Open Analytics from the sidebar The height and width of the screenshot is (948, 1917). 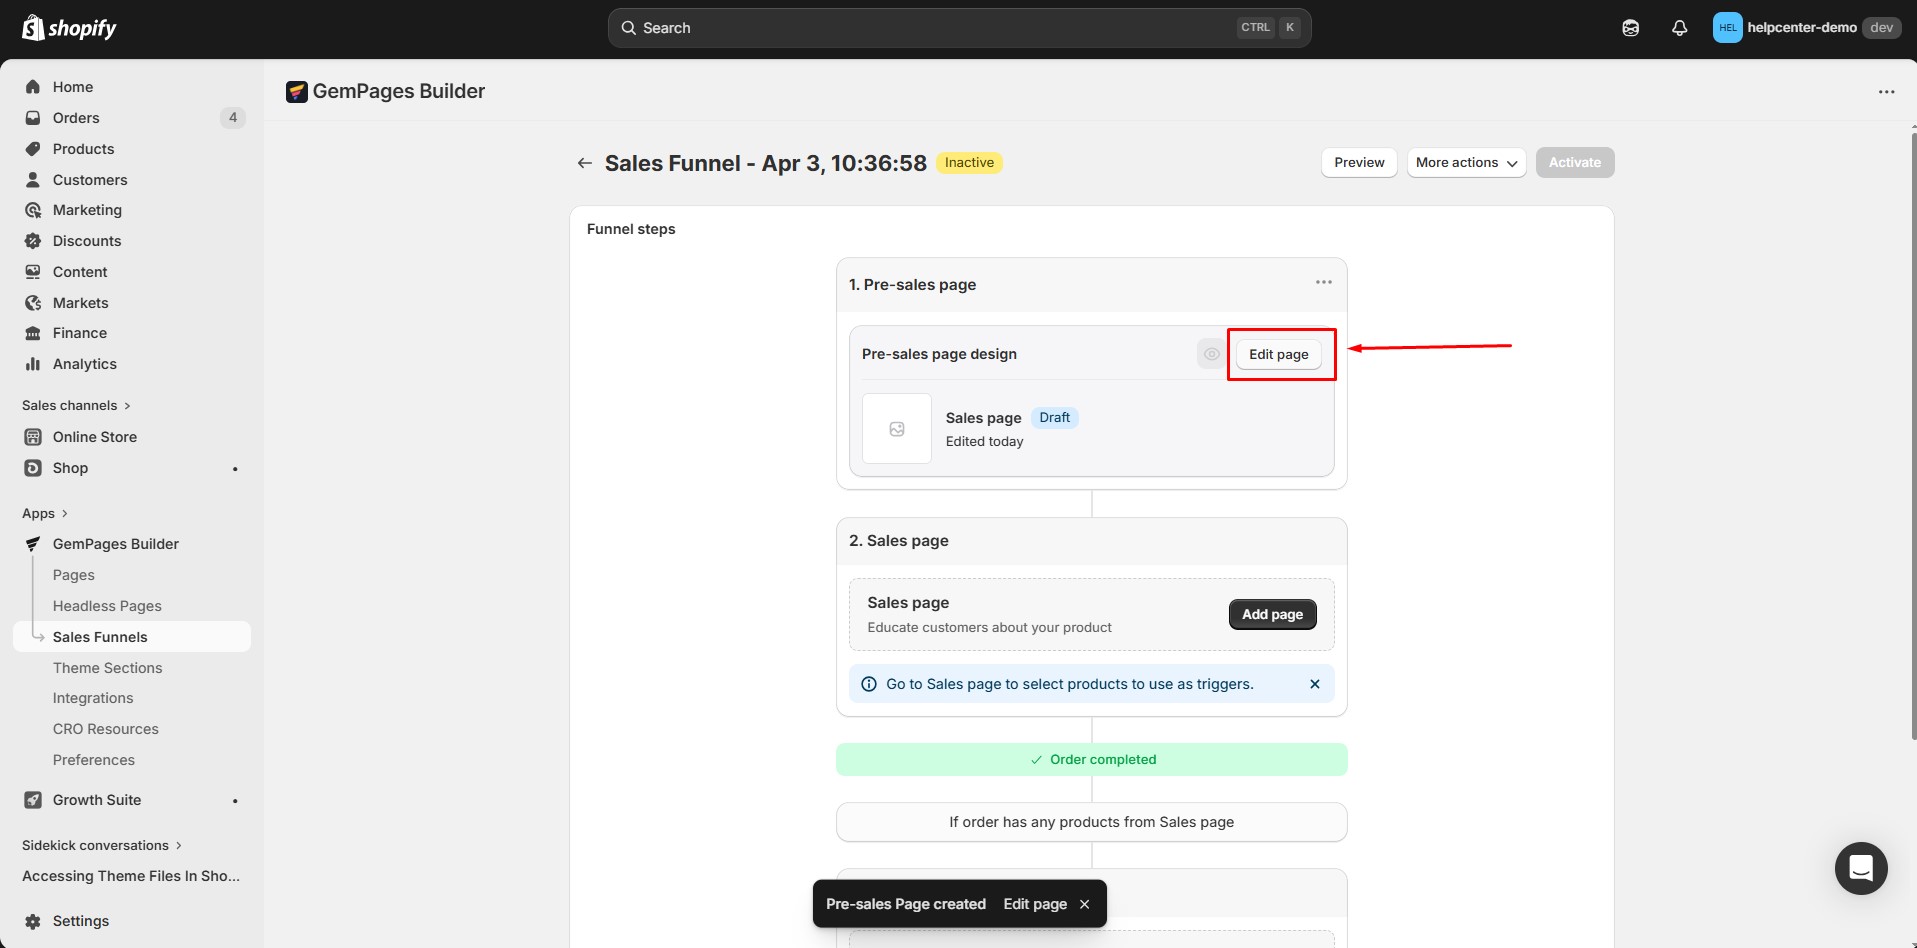[82, 364]
